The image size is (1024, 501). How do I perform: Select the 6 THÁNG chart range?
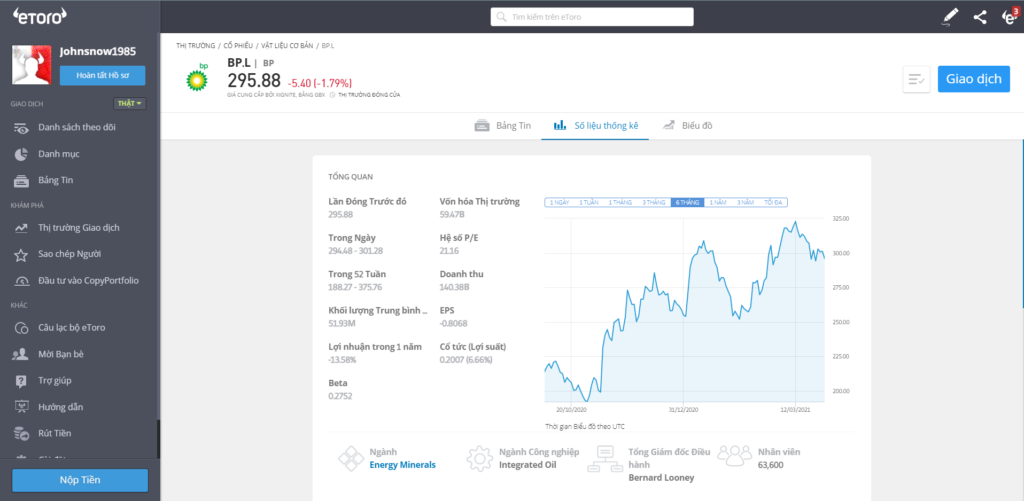[x=687, y=202]
